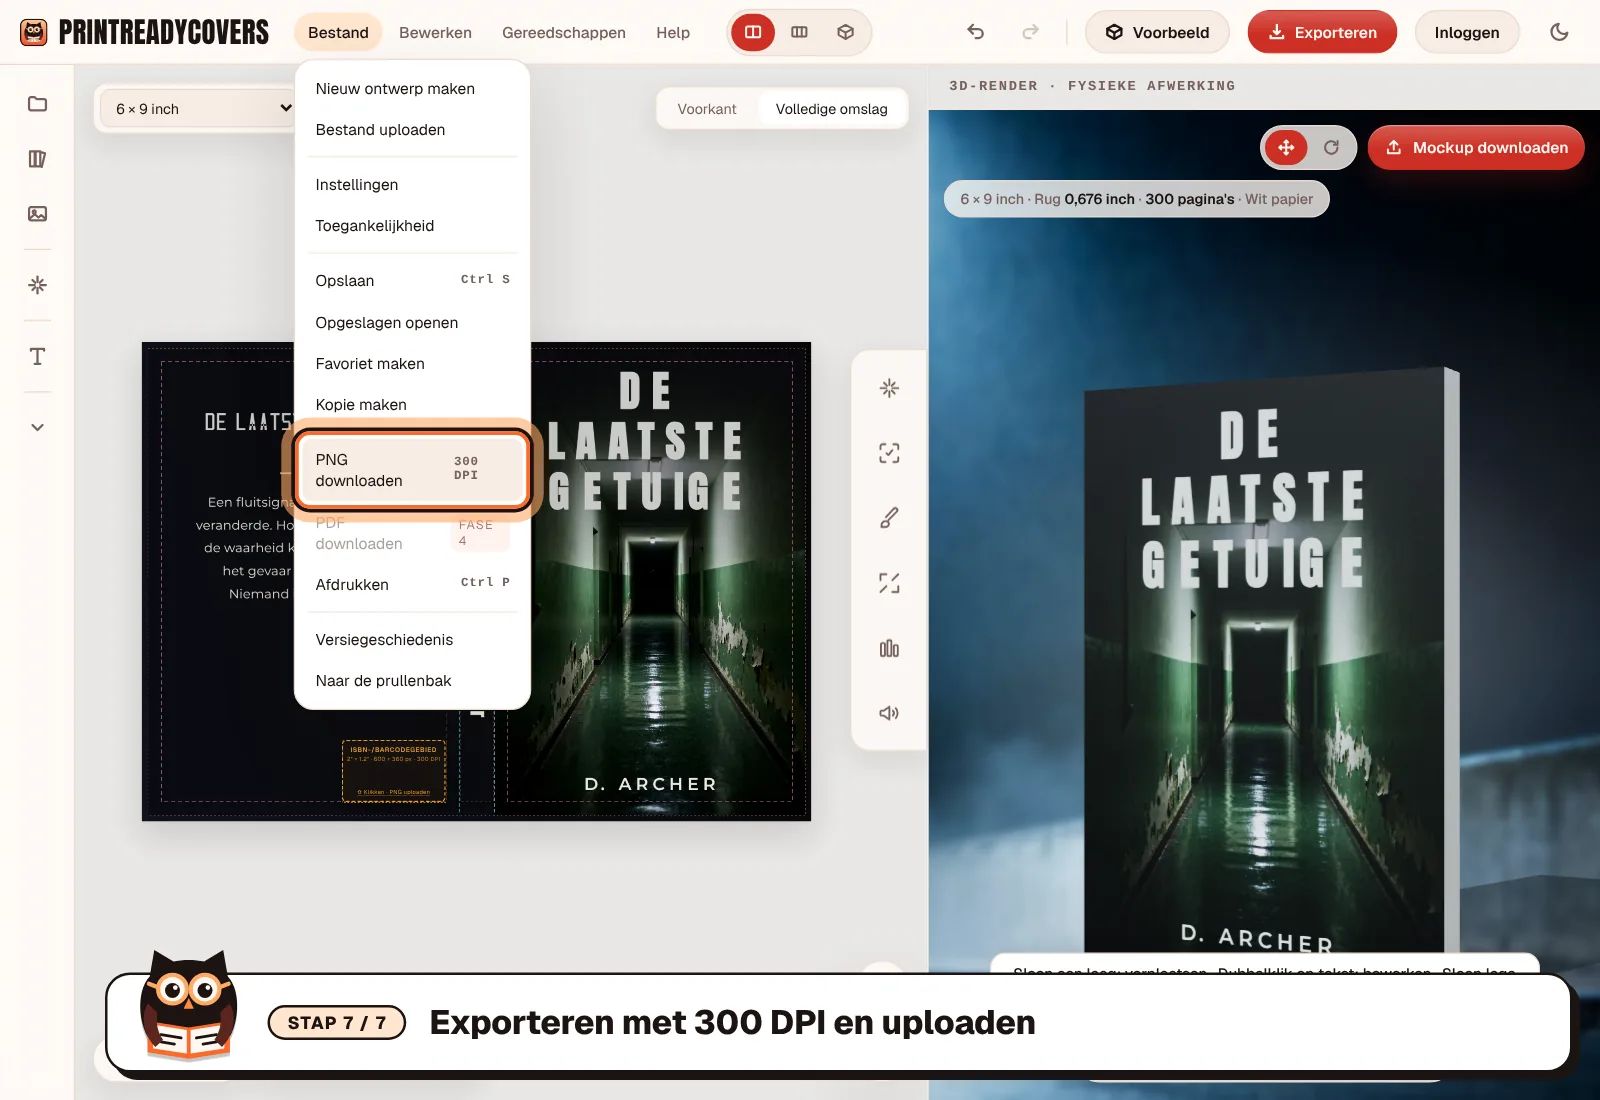The image size is (1600, 1100).
Task: Open Instellingen from Bestand menu
Action: 412,185
